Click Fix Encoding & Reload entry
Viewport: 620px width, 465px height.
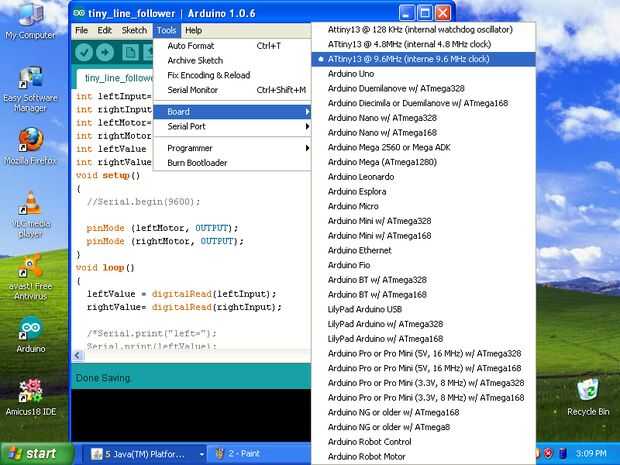232,75
